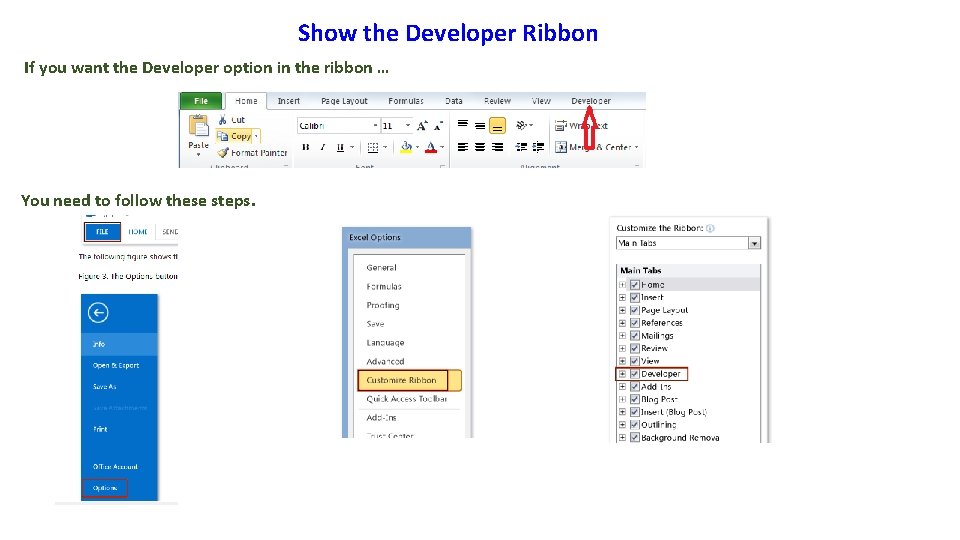Apply the Fill Color bucket
960x540 pixels.
406,147
